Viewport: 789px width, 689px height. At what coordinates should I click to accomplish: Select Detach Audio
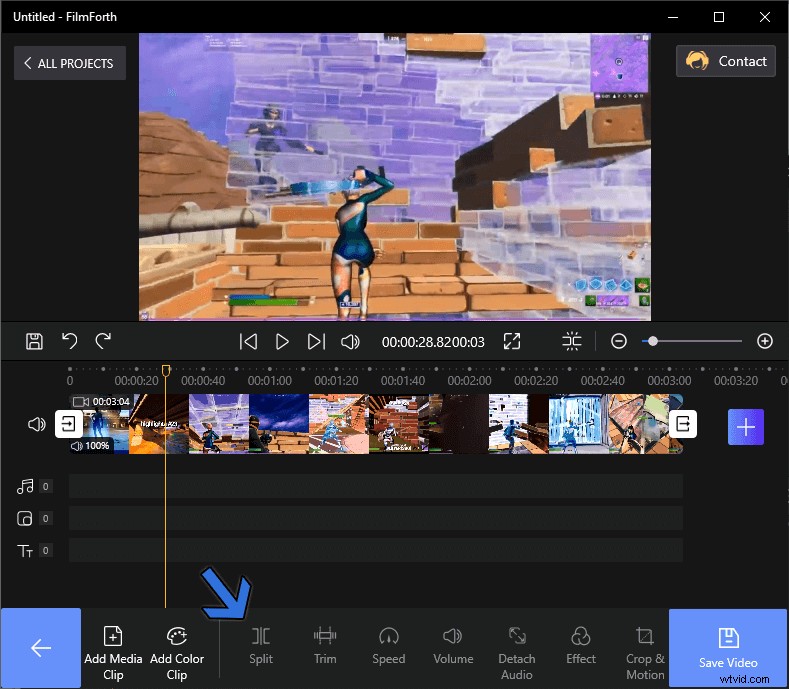517,653
